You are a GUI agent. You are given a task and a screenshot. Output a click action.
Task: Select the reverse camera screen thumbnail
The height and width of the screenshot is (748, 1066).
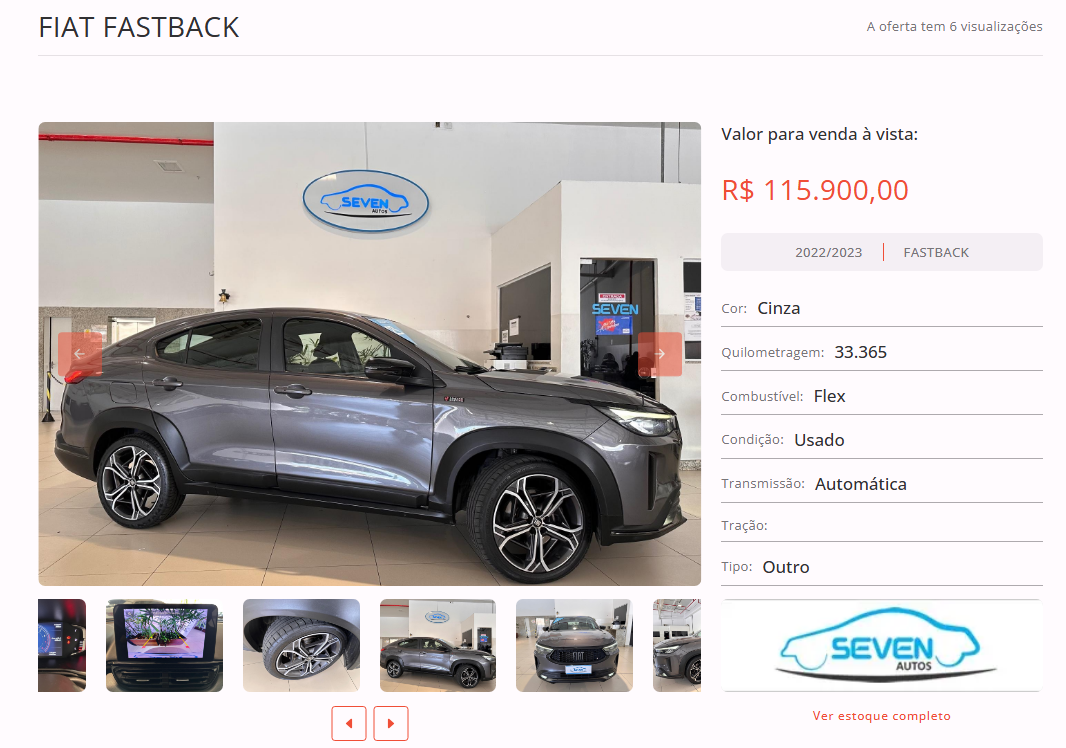165,645
